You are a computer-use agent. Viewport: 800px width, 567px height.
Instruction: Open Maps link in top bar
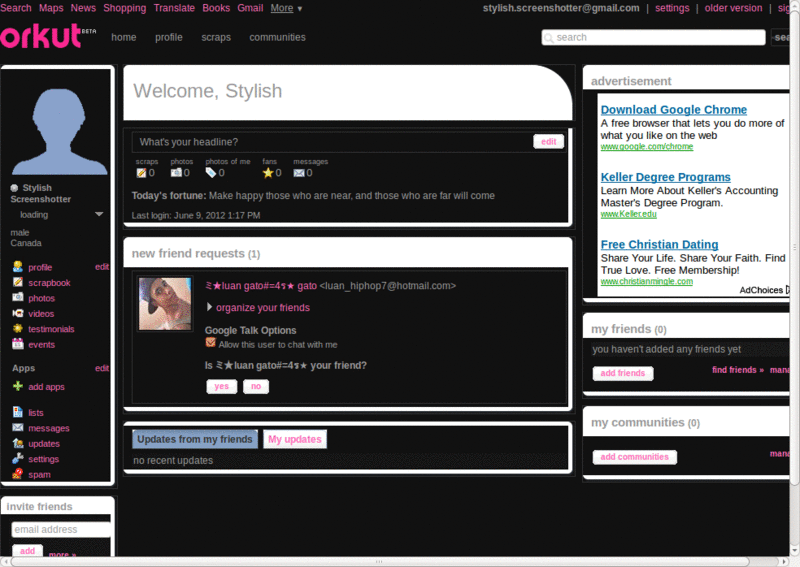click(51, 8)
